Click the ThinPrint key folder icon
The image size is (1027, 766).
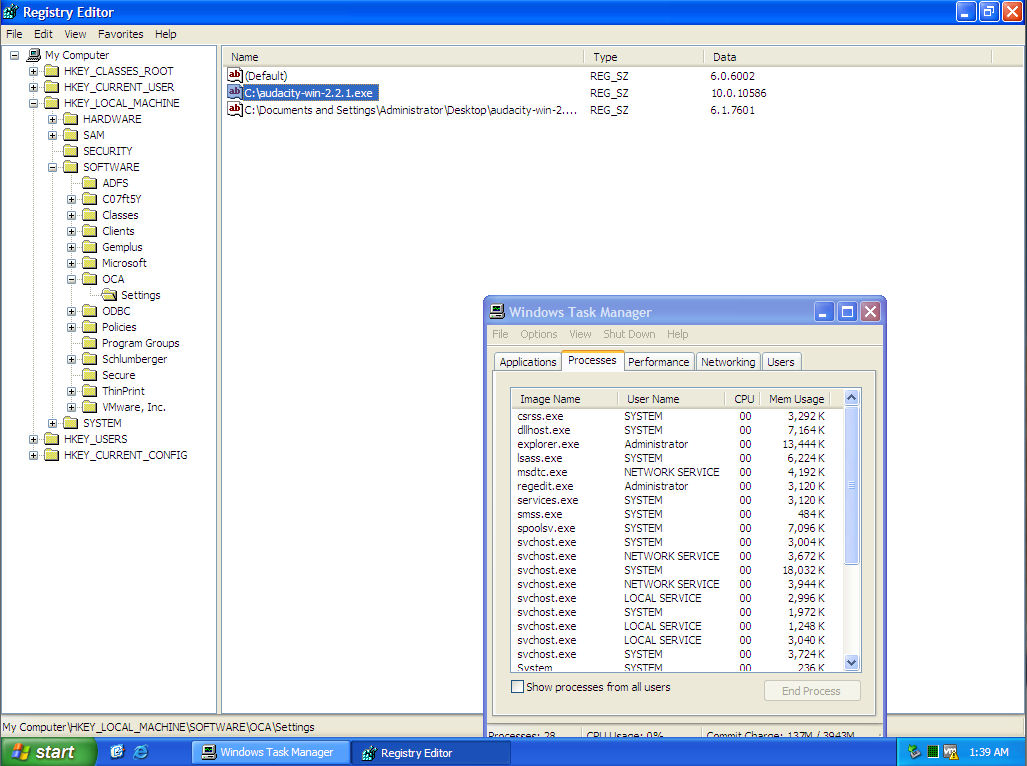[90, 391]
